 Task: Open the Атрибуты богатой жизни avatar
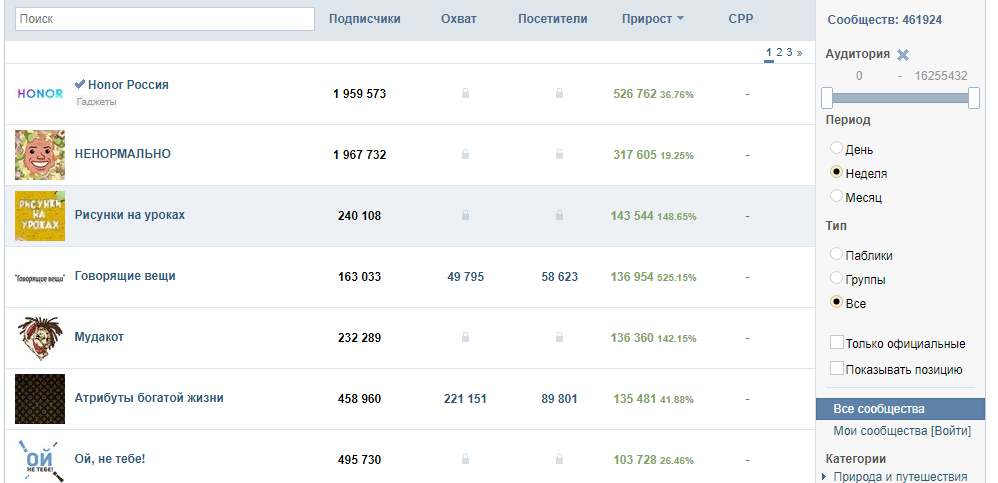tap(40, 399)
